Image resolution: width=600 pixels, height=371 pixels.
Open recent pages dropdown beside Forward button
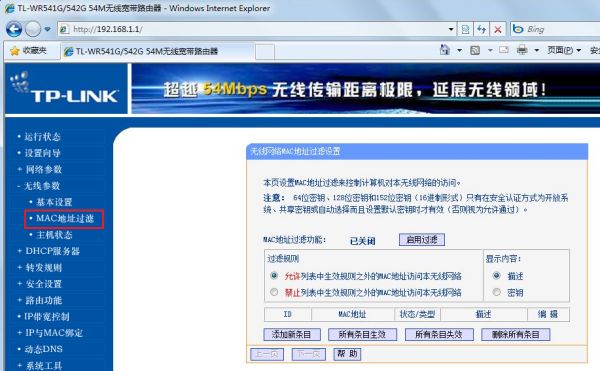pos(47,29)
